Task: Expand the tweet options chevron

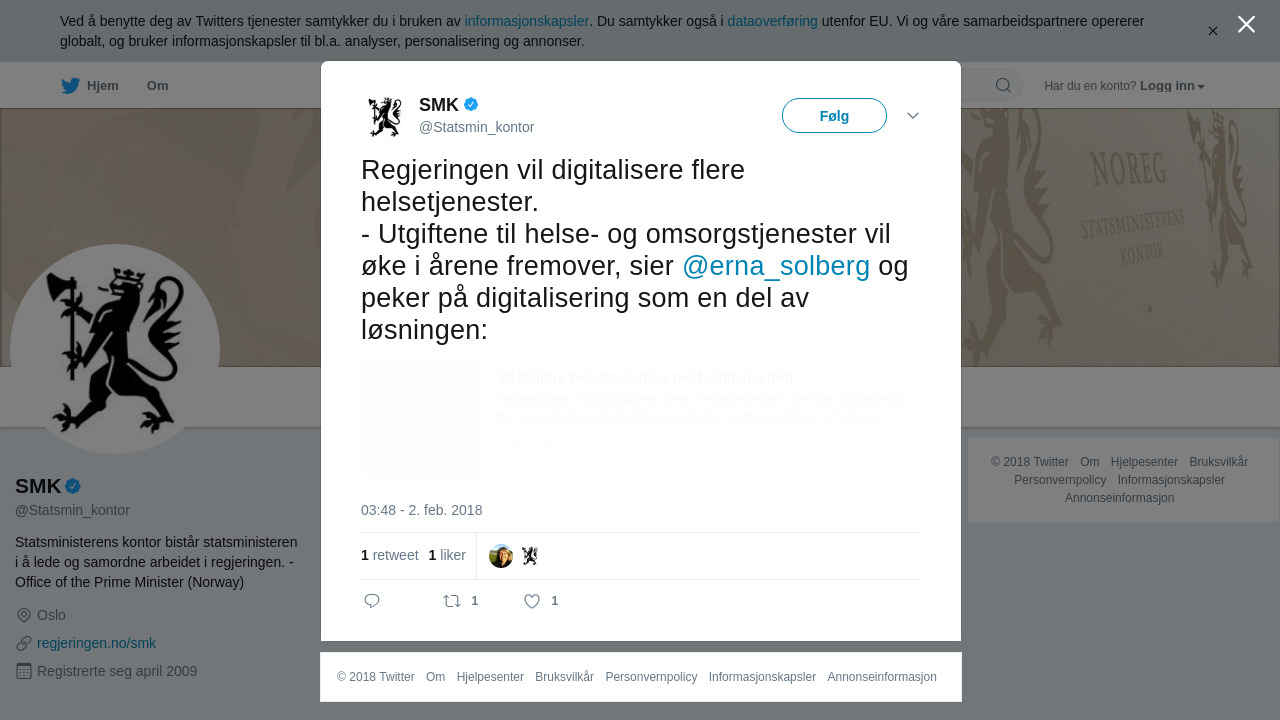Action: tap(913, 116)
